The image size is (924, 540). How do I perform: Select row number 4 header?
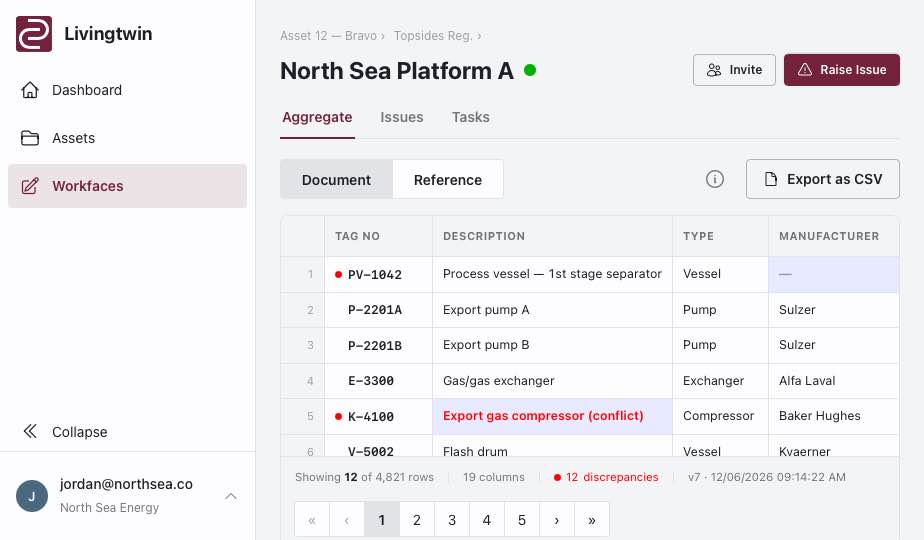pos(303,381)
